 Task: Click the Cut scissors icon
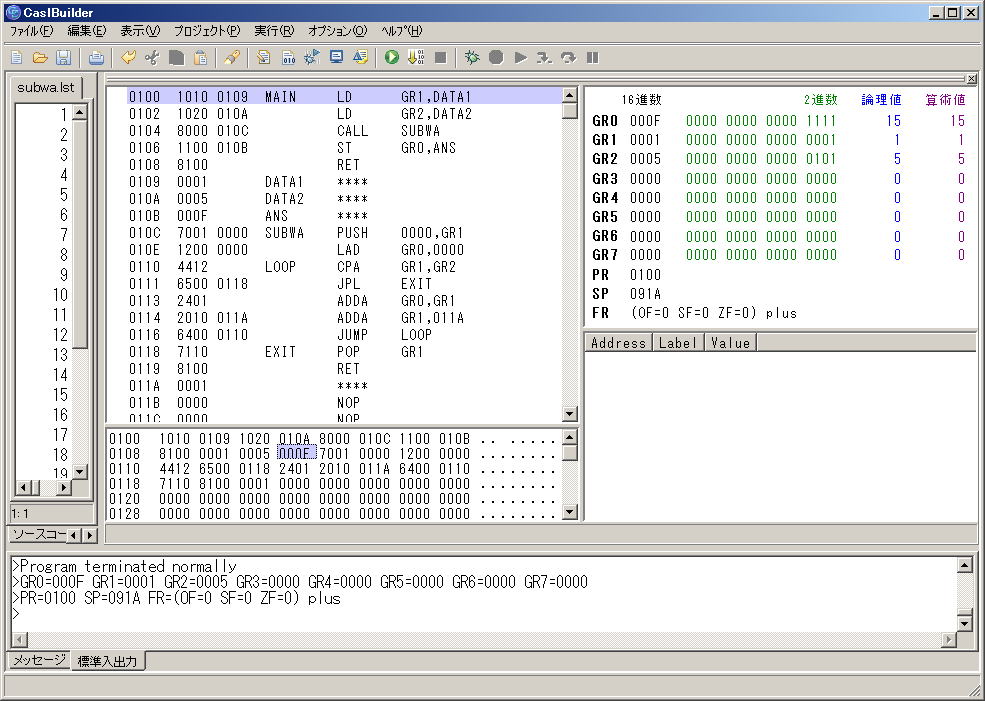[152, 58]
